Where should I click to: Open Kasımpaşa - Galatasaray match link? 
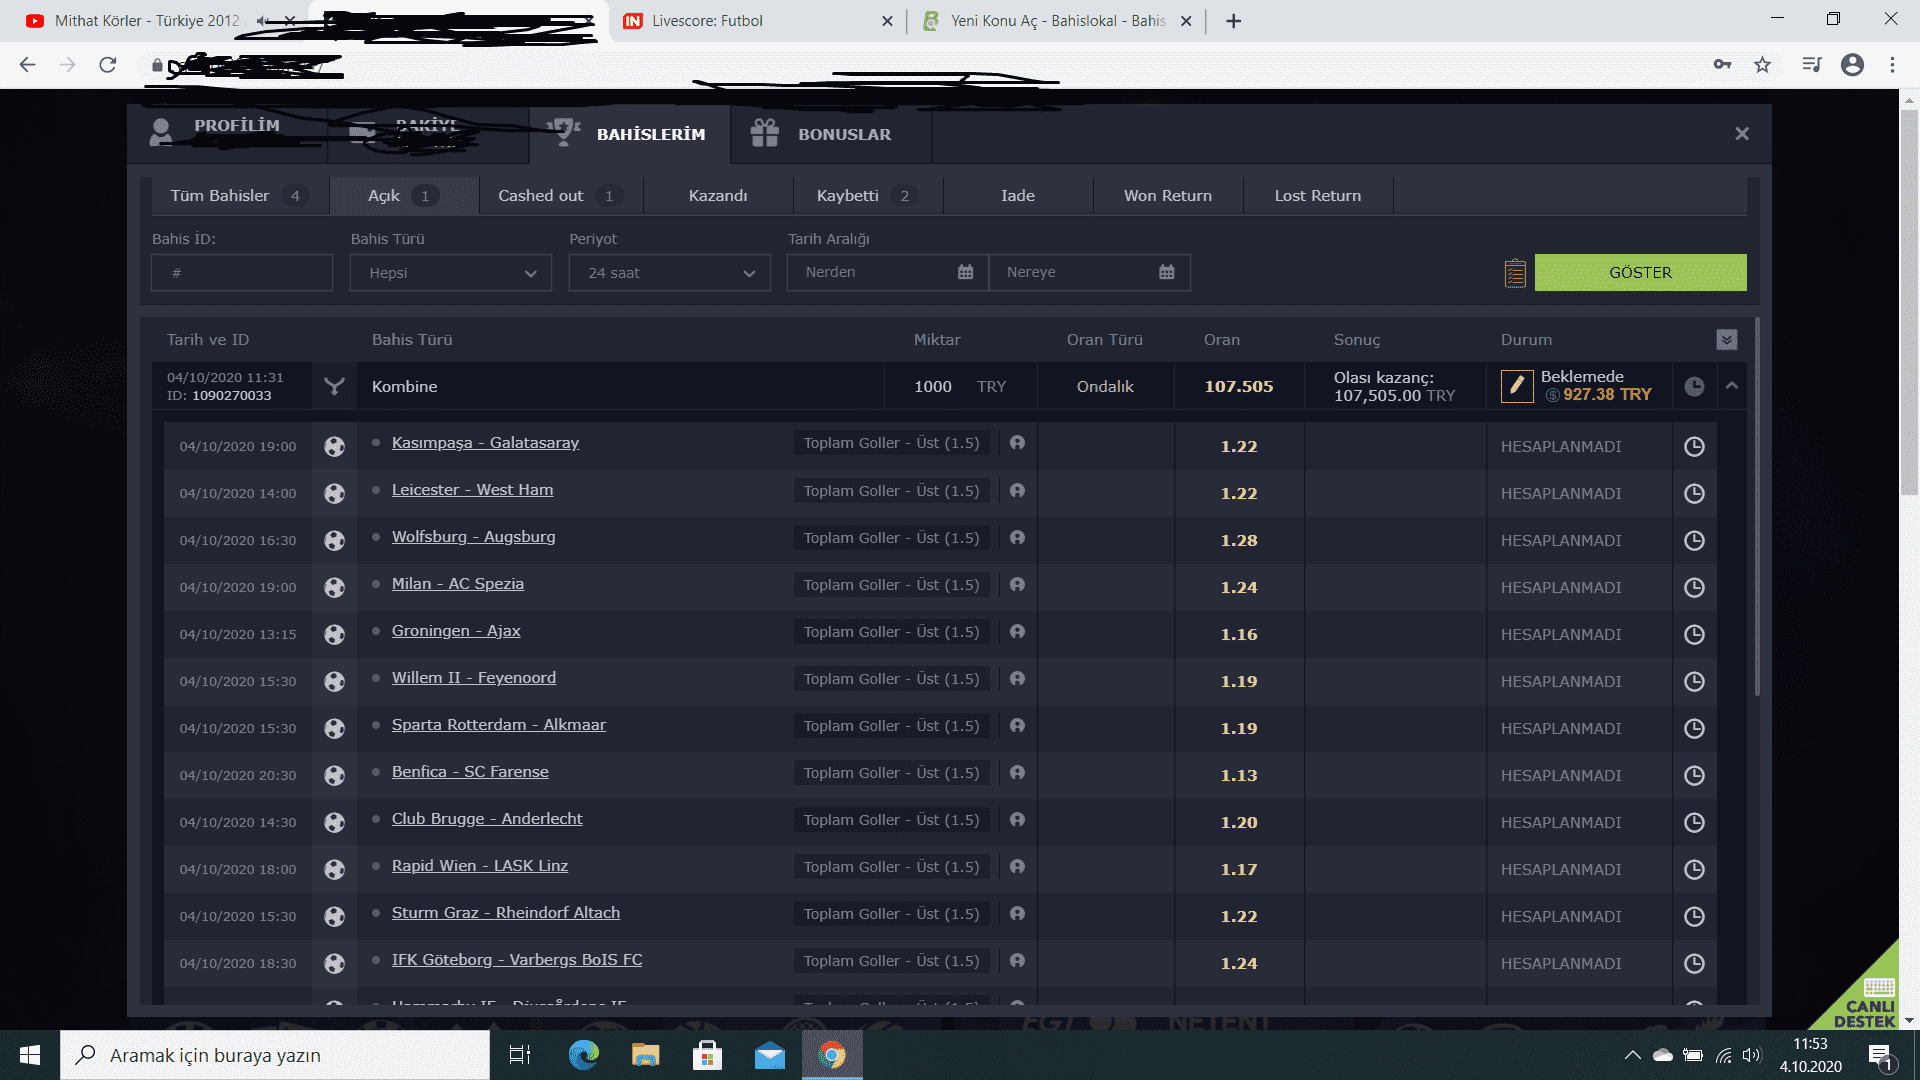point(485,443)
